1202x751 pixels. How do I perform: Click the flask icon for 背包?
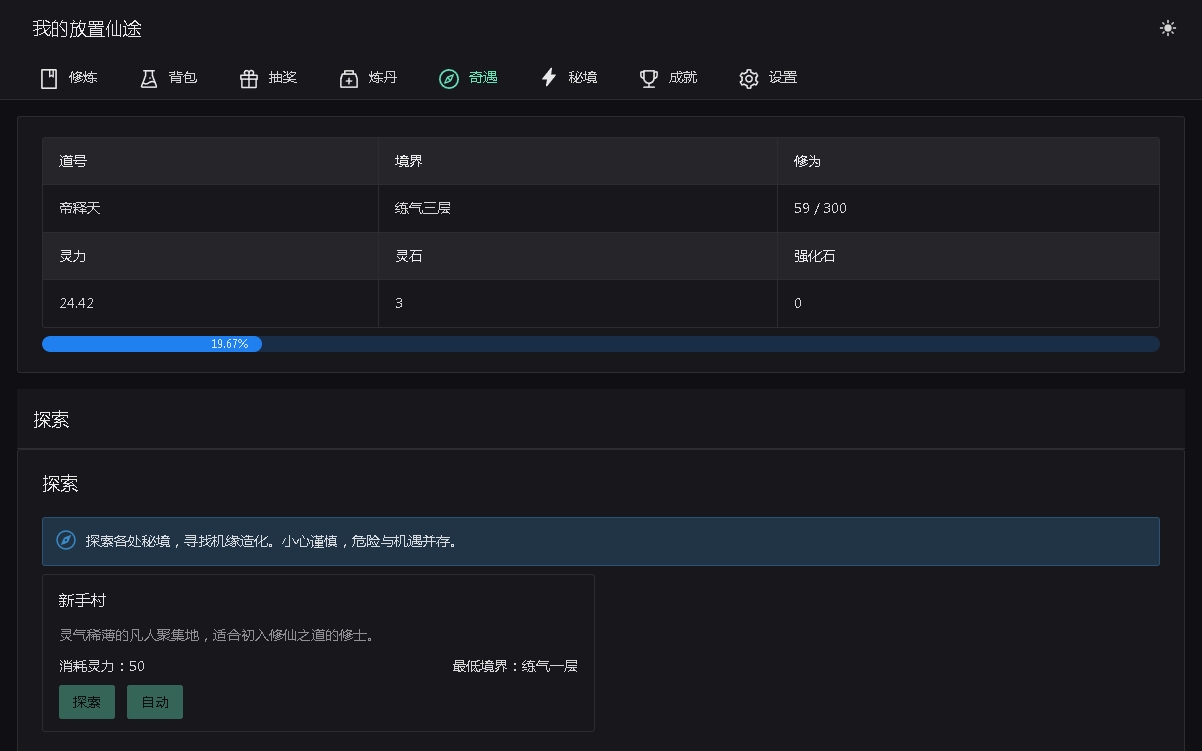pos(149,78)
